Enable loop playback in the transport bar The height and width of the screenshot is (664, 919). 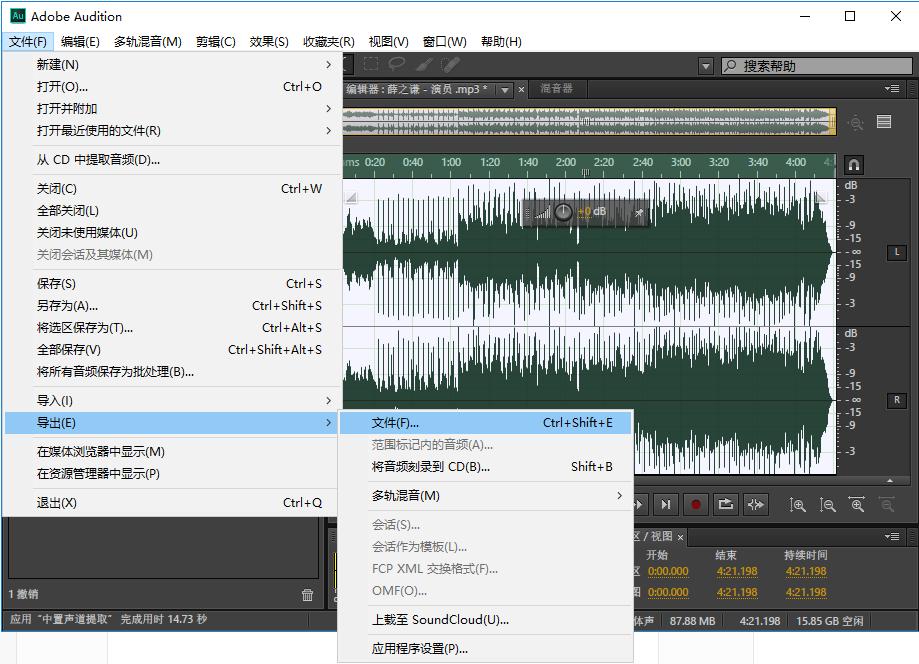[x=725, y=505]
